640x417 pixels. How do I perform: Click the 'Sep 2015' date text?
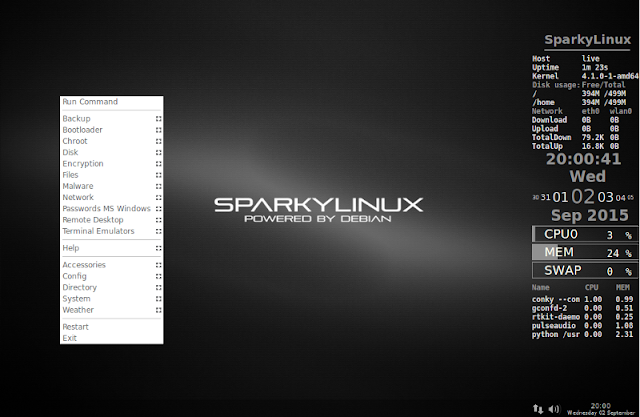589,215
